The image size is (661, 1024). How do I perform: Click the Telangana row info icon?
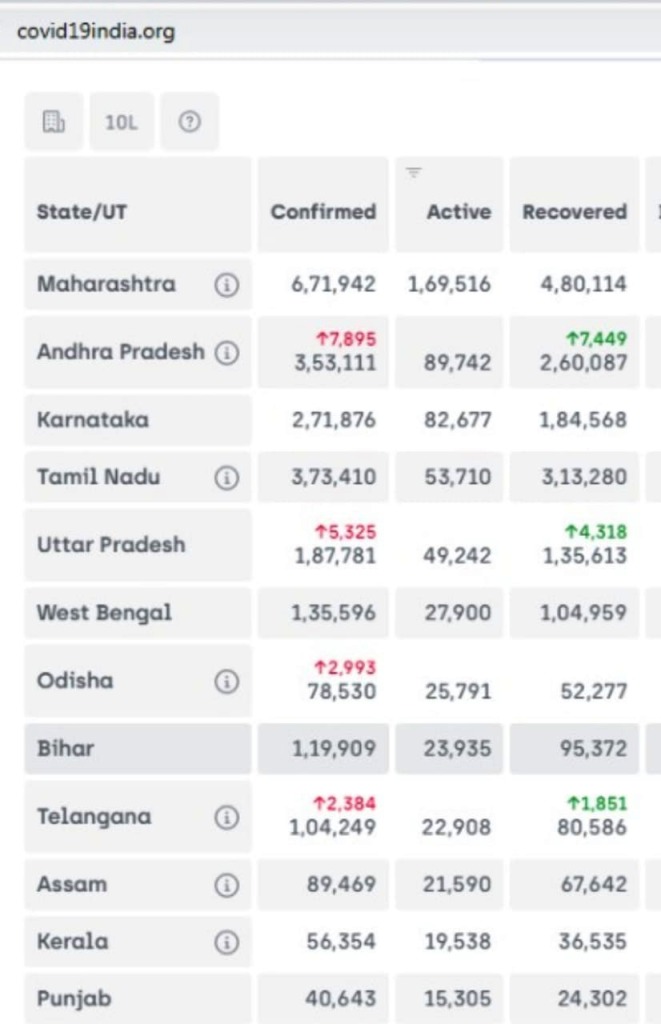(x=227, y=817)
